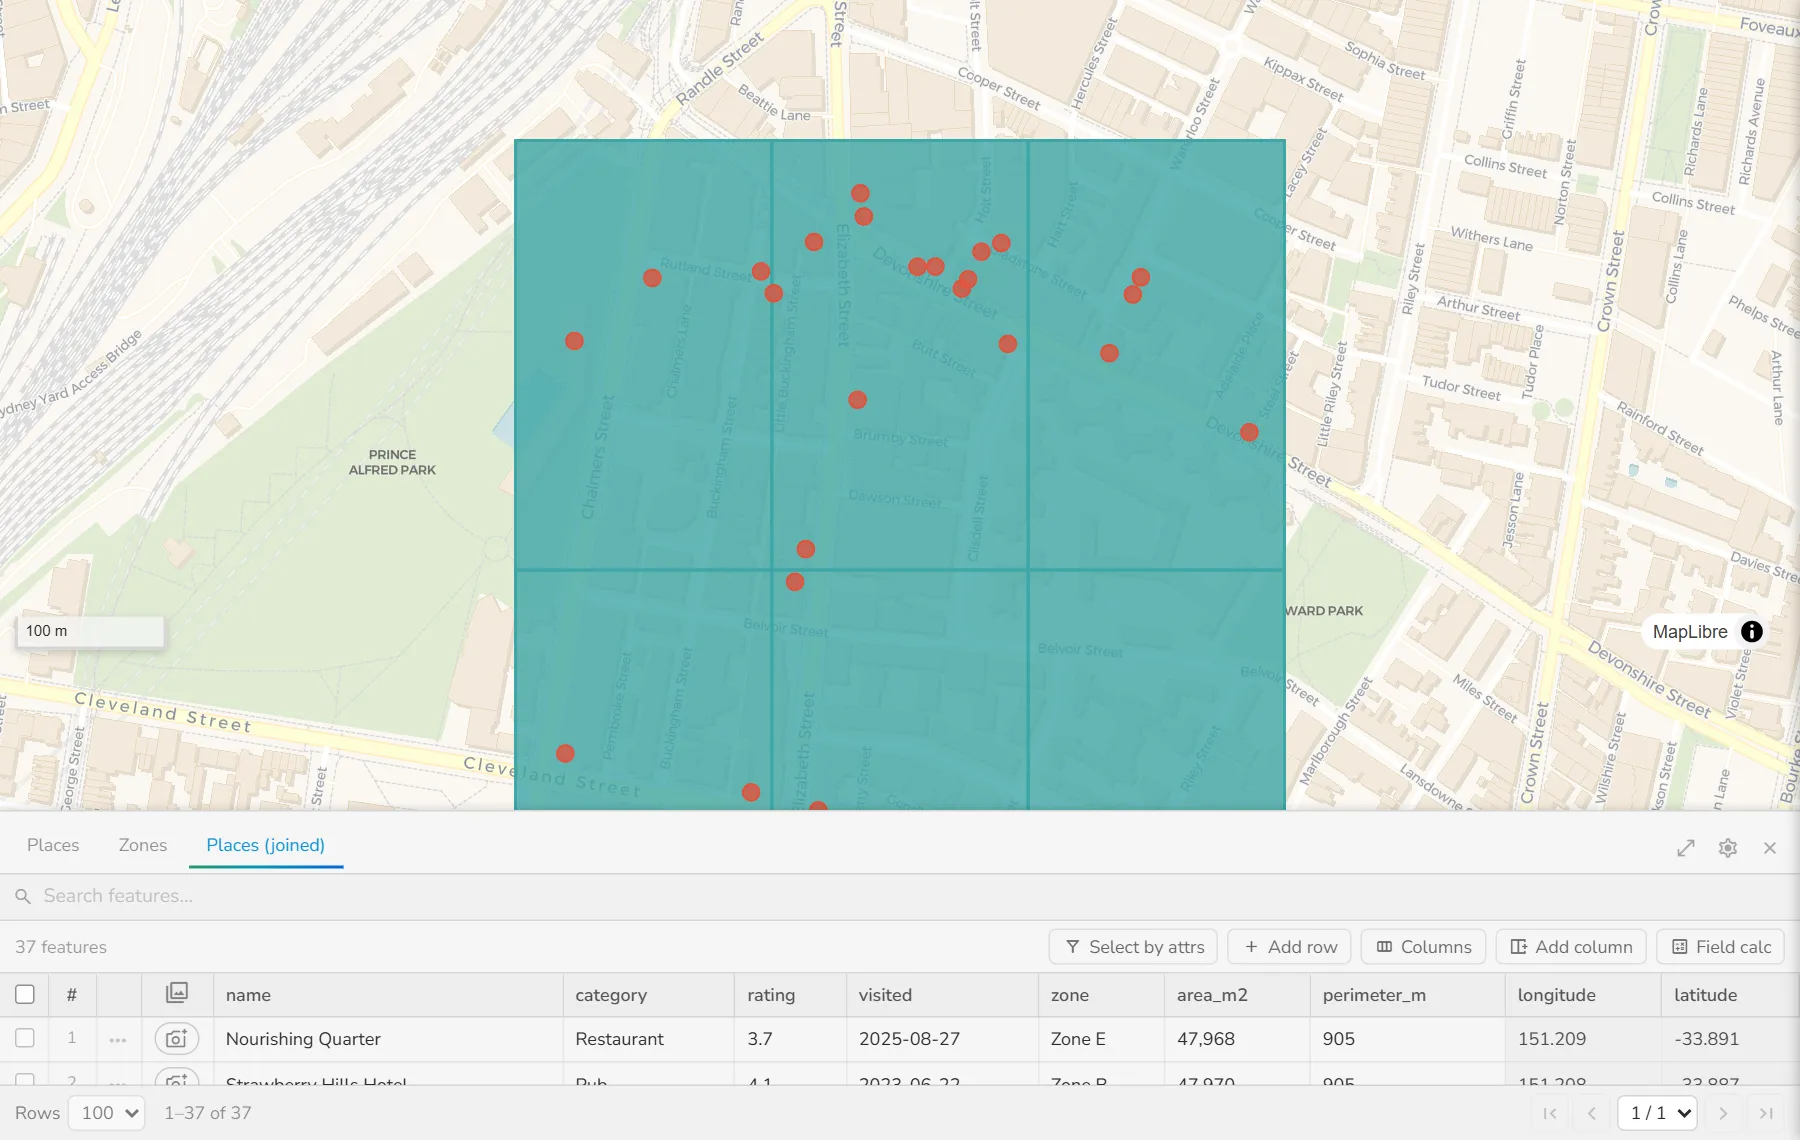This screenshot has height=1140, width=1800.
Task: Switch to the Places tab
Action: [53, 845]
